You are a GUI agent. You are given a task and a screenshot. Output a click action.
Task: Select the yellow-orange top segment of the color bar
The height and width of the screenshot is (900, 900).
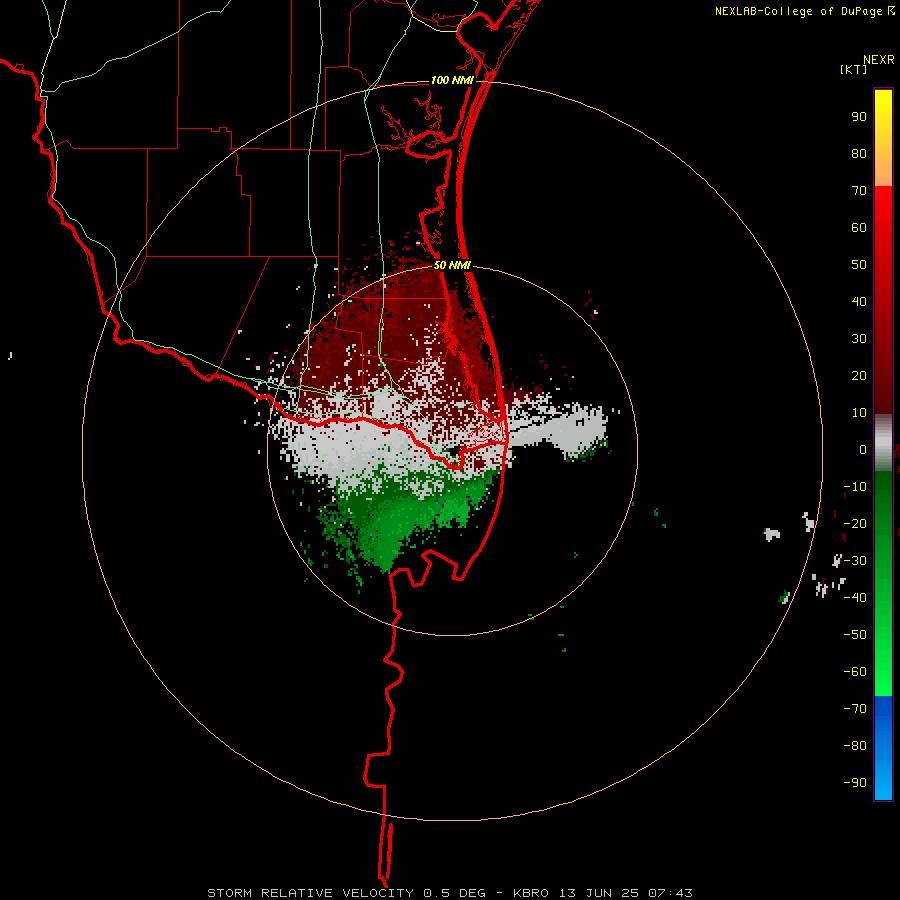(883, 138)
